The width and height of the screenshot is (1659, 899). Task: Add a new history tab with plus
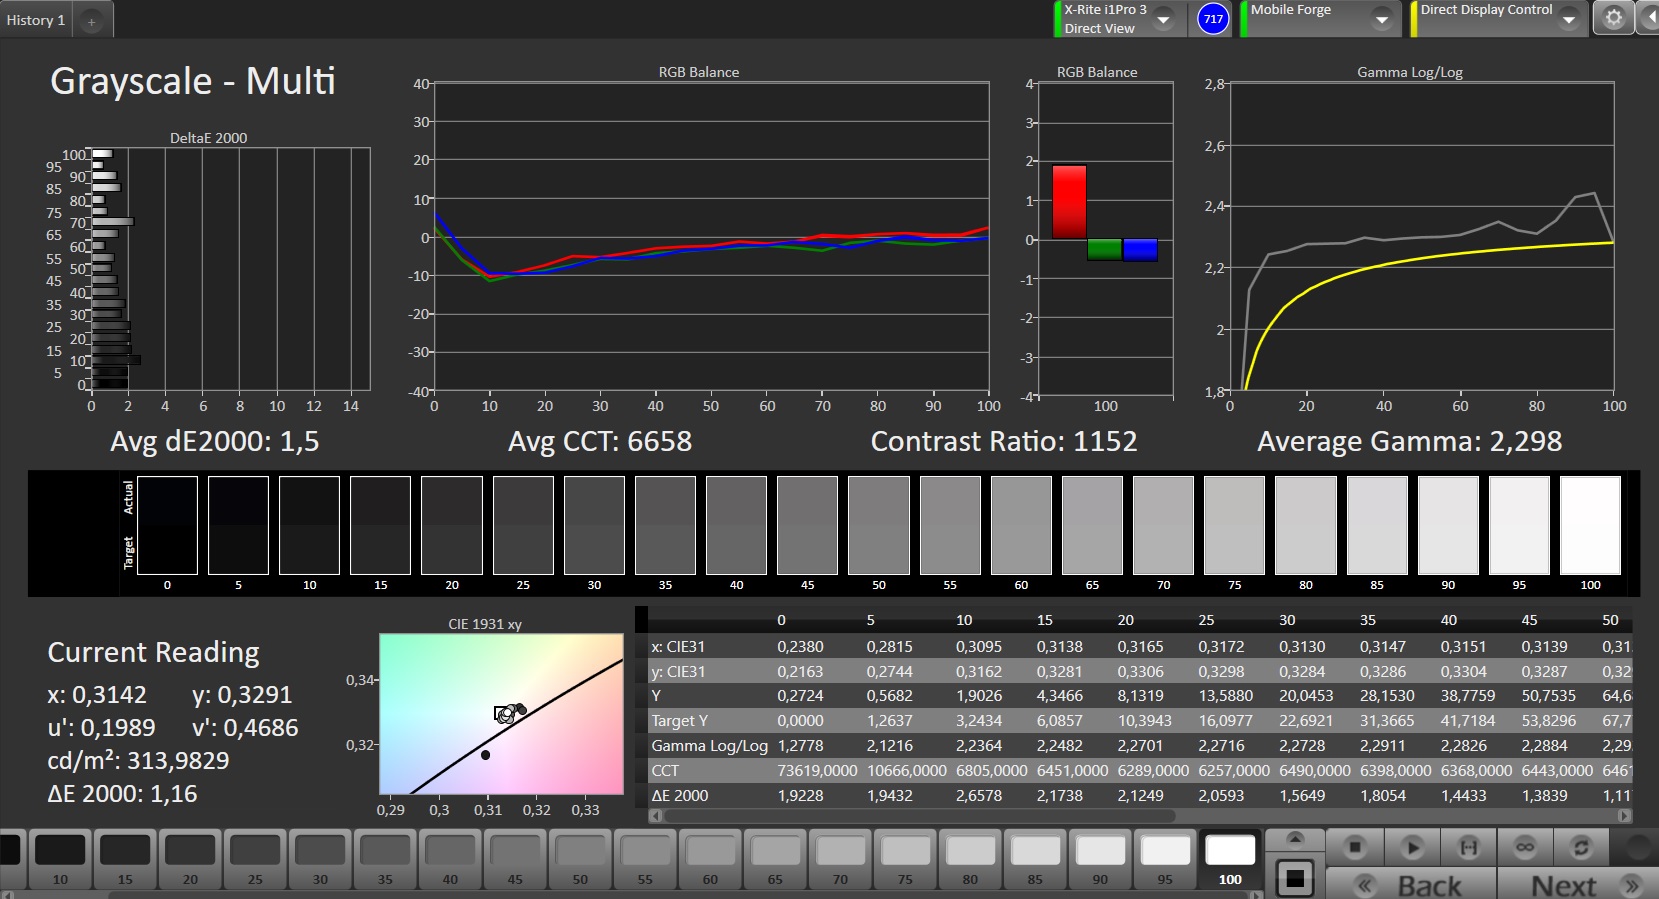tap(91, 20)
